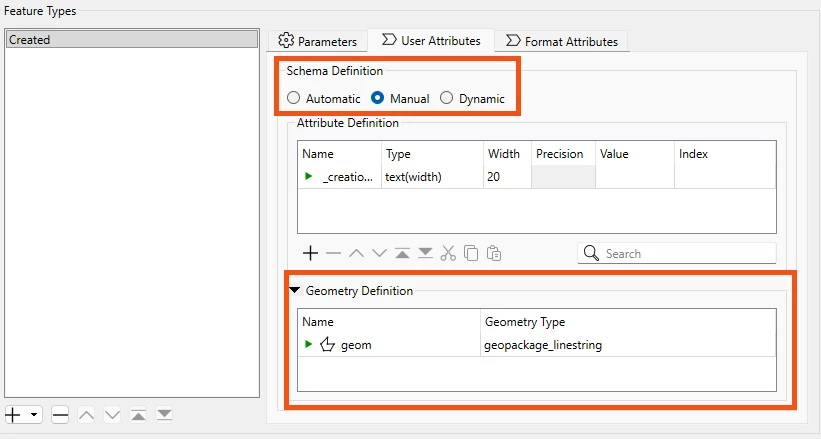821x439 pixels.
Task: Paste attribute from clipboard
Action: [x=494, y=254]
